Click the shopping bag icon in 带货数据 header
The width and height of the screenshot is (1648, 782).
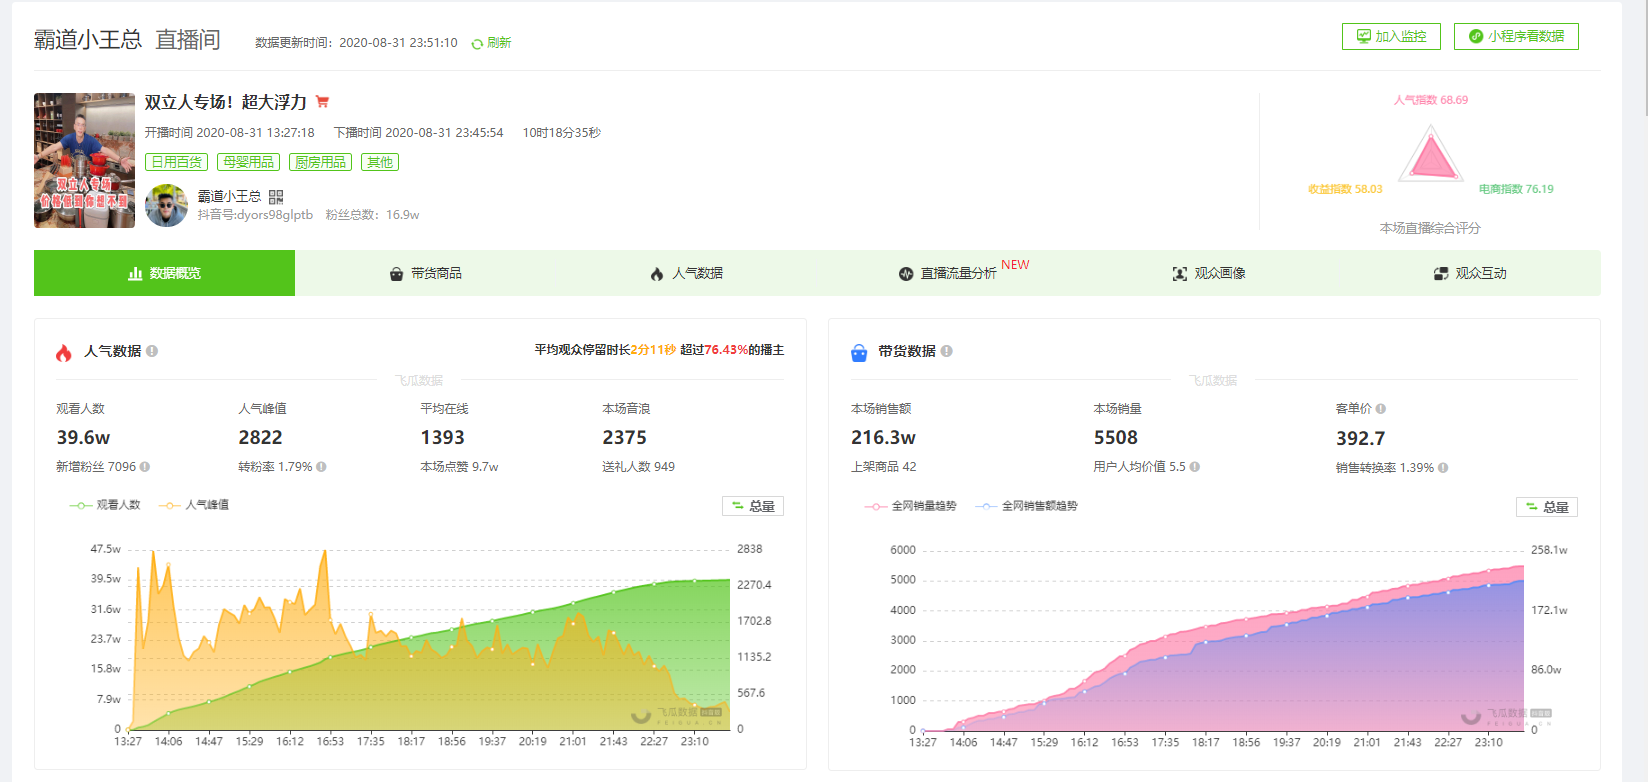click(x=859, y=352)
